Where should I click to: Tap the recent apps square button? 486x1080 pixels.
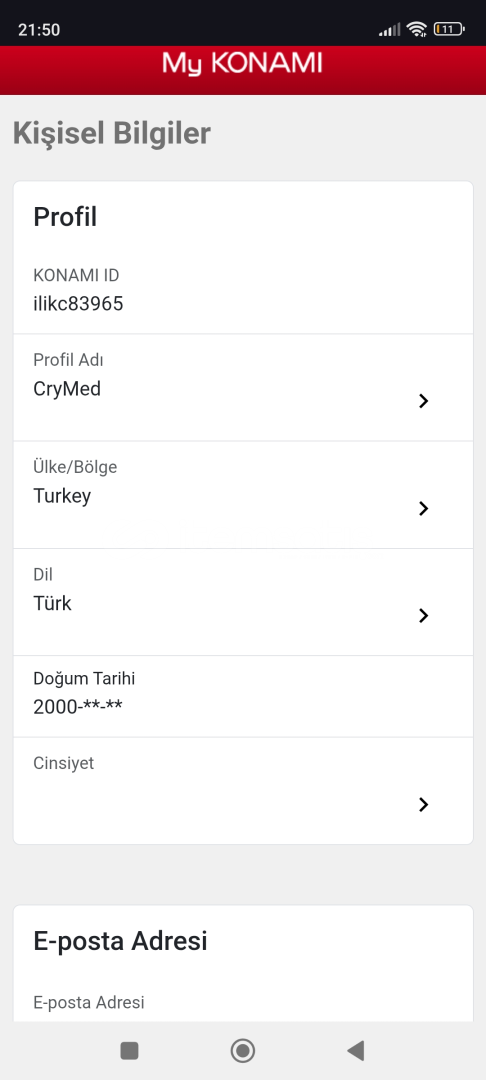pyautogui.click(x=129, y=1050)
